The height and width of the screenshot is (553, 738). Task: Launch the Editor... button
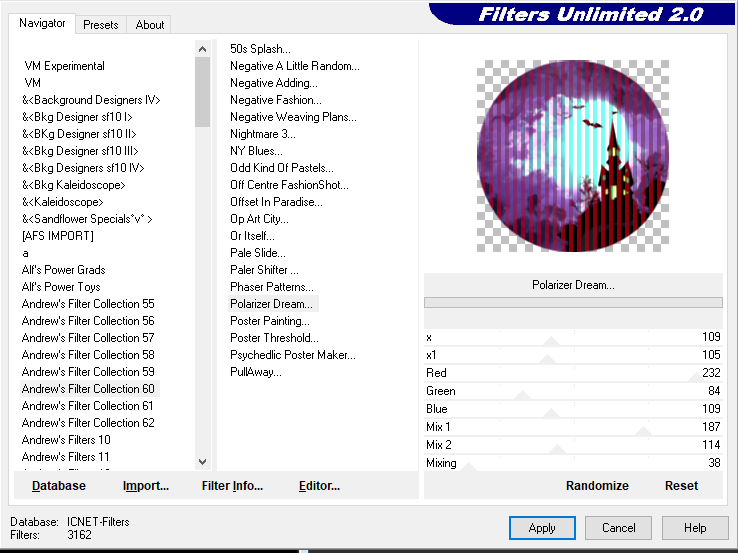319,486
